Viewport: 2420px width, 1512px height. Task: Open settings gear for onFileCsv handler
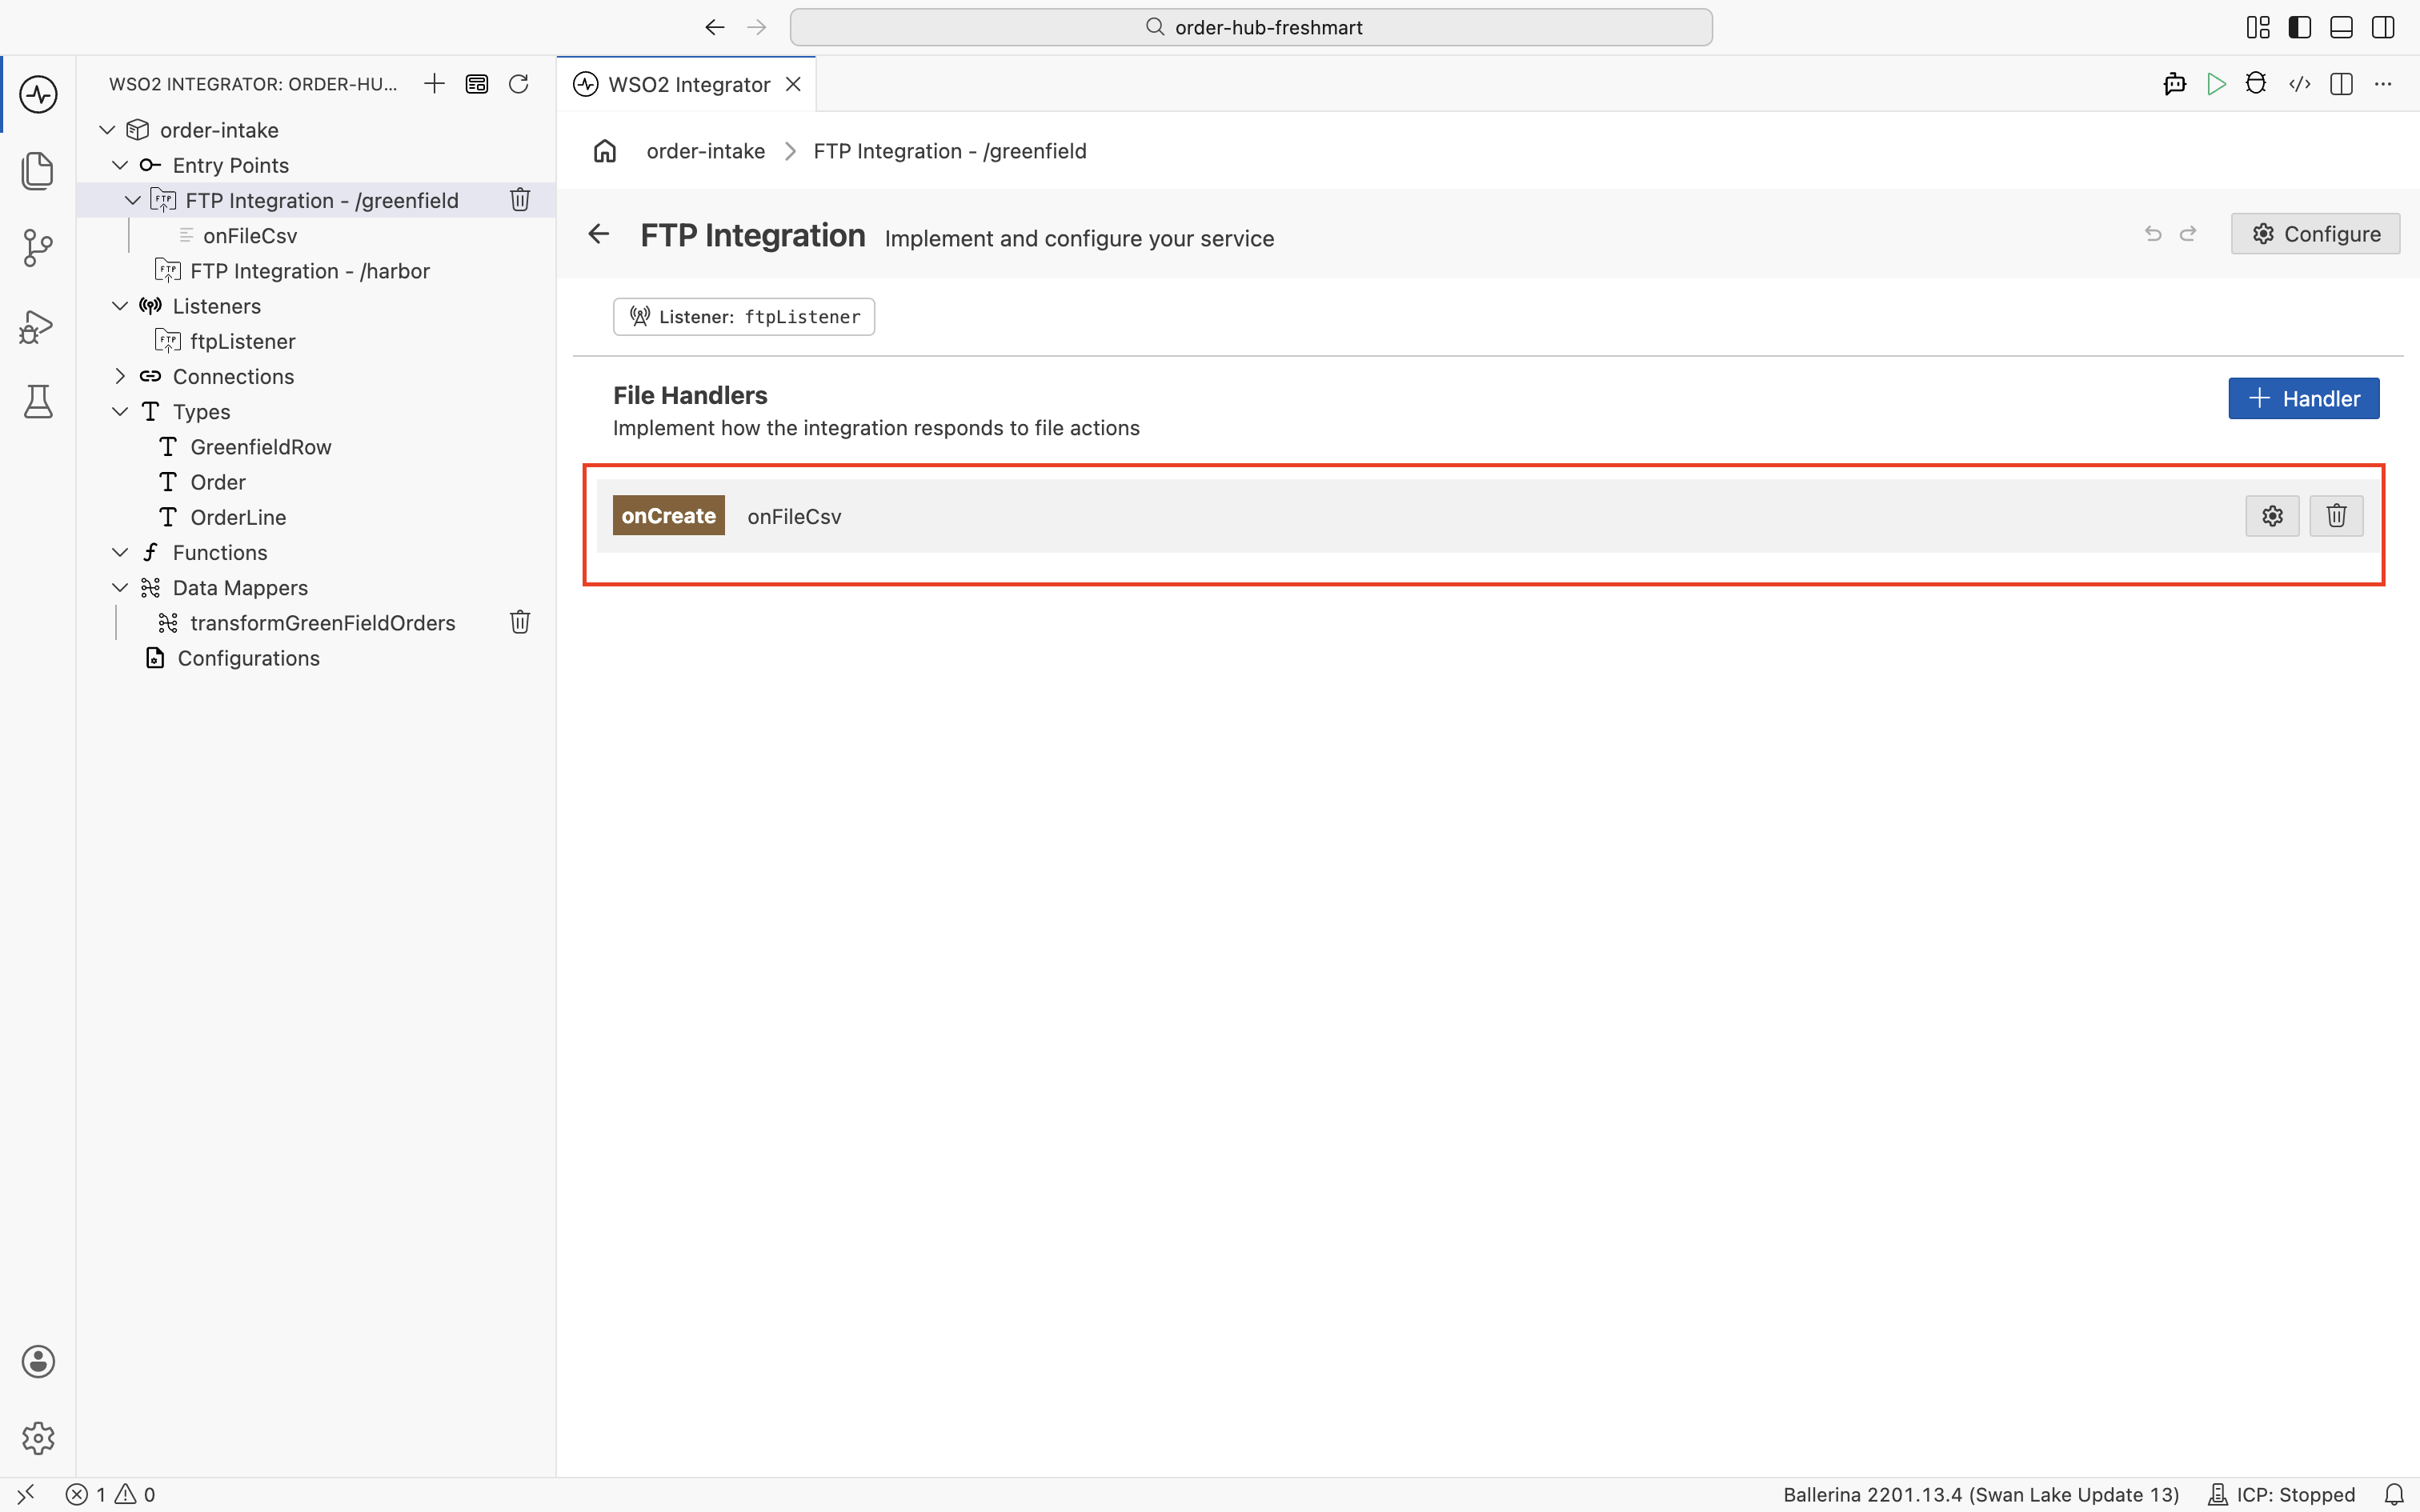(2272, 516)
